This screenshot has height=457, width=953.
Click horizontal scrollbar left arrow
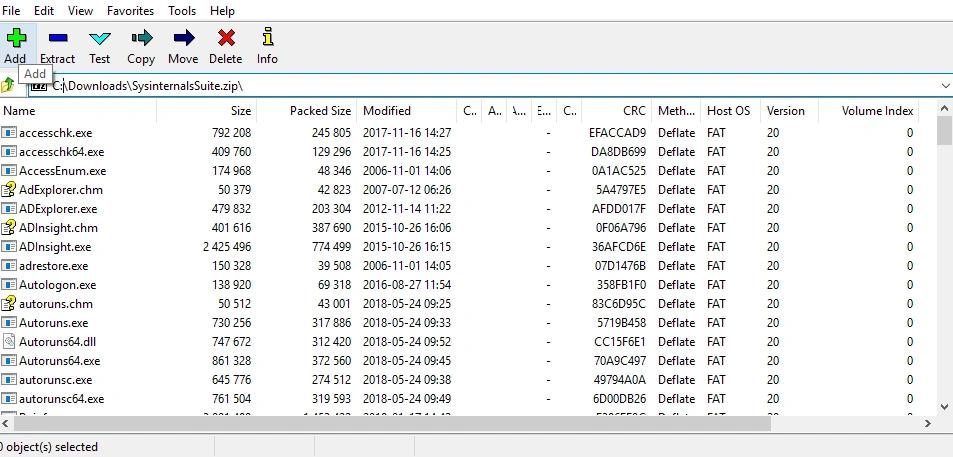(6, 423)
